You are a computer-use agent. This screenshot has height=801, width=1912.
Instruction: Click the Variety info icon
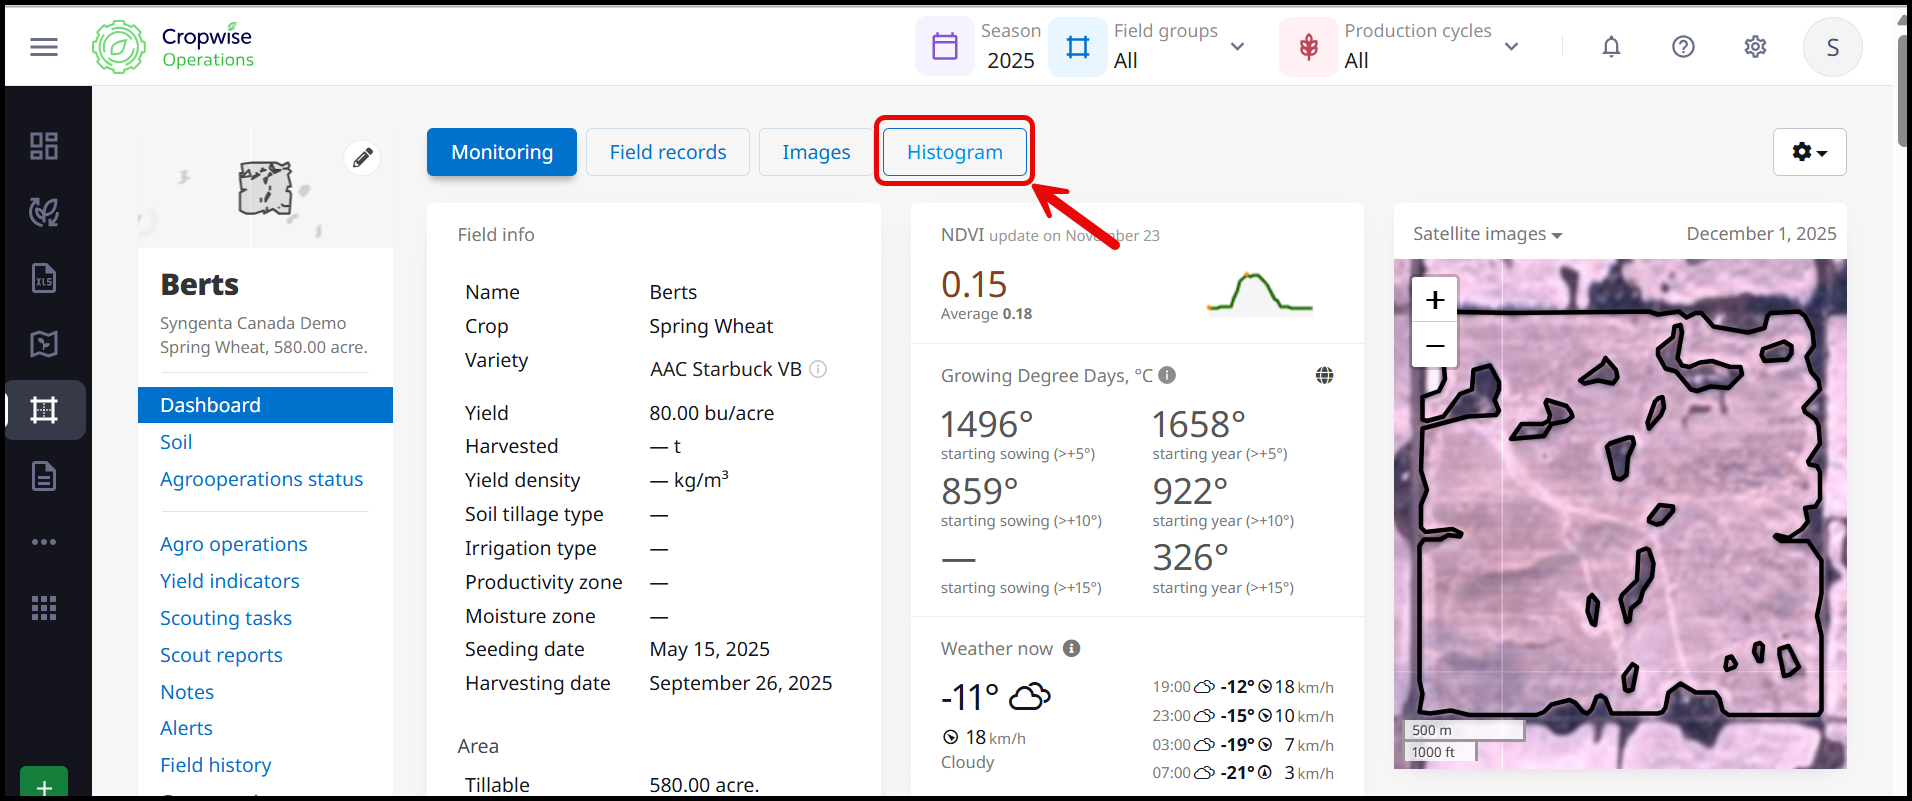[818, 369]
